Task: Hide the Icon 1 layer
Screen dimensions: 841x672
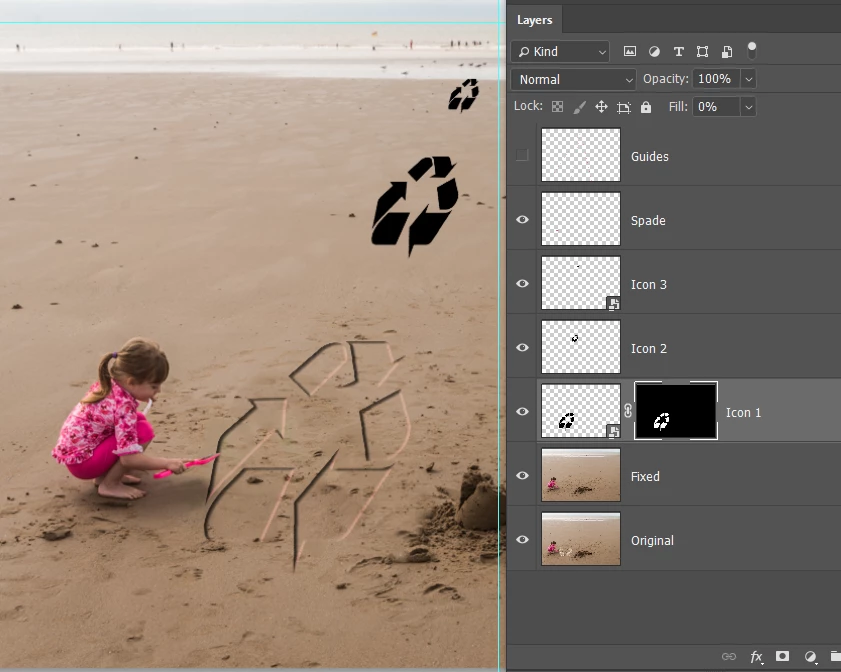Action: pos(522,411)
